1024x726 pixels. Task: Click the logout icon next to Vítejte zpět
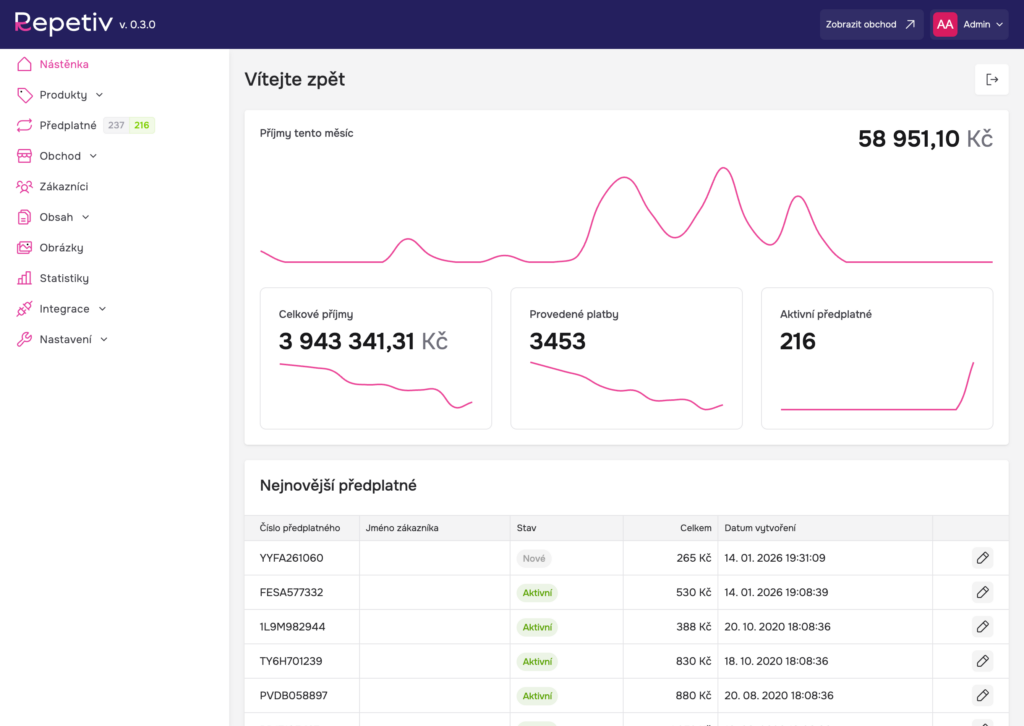pyautogui.click(x=991, y=80)
